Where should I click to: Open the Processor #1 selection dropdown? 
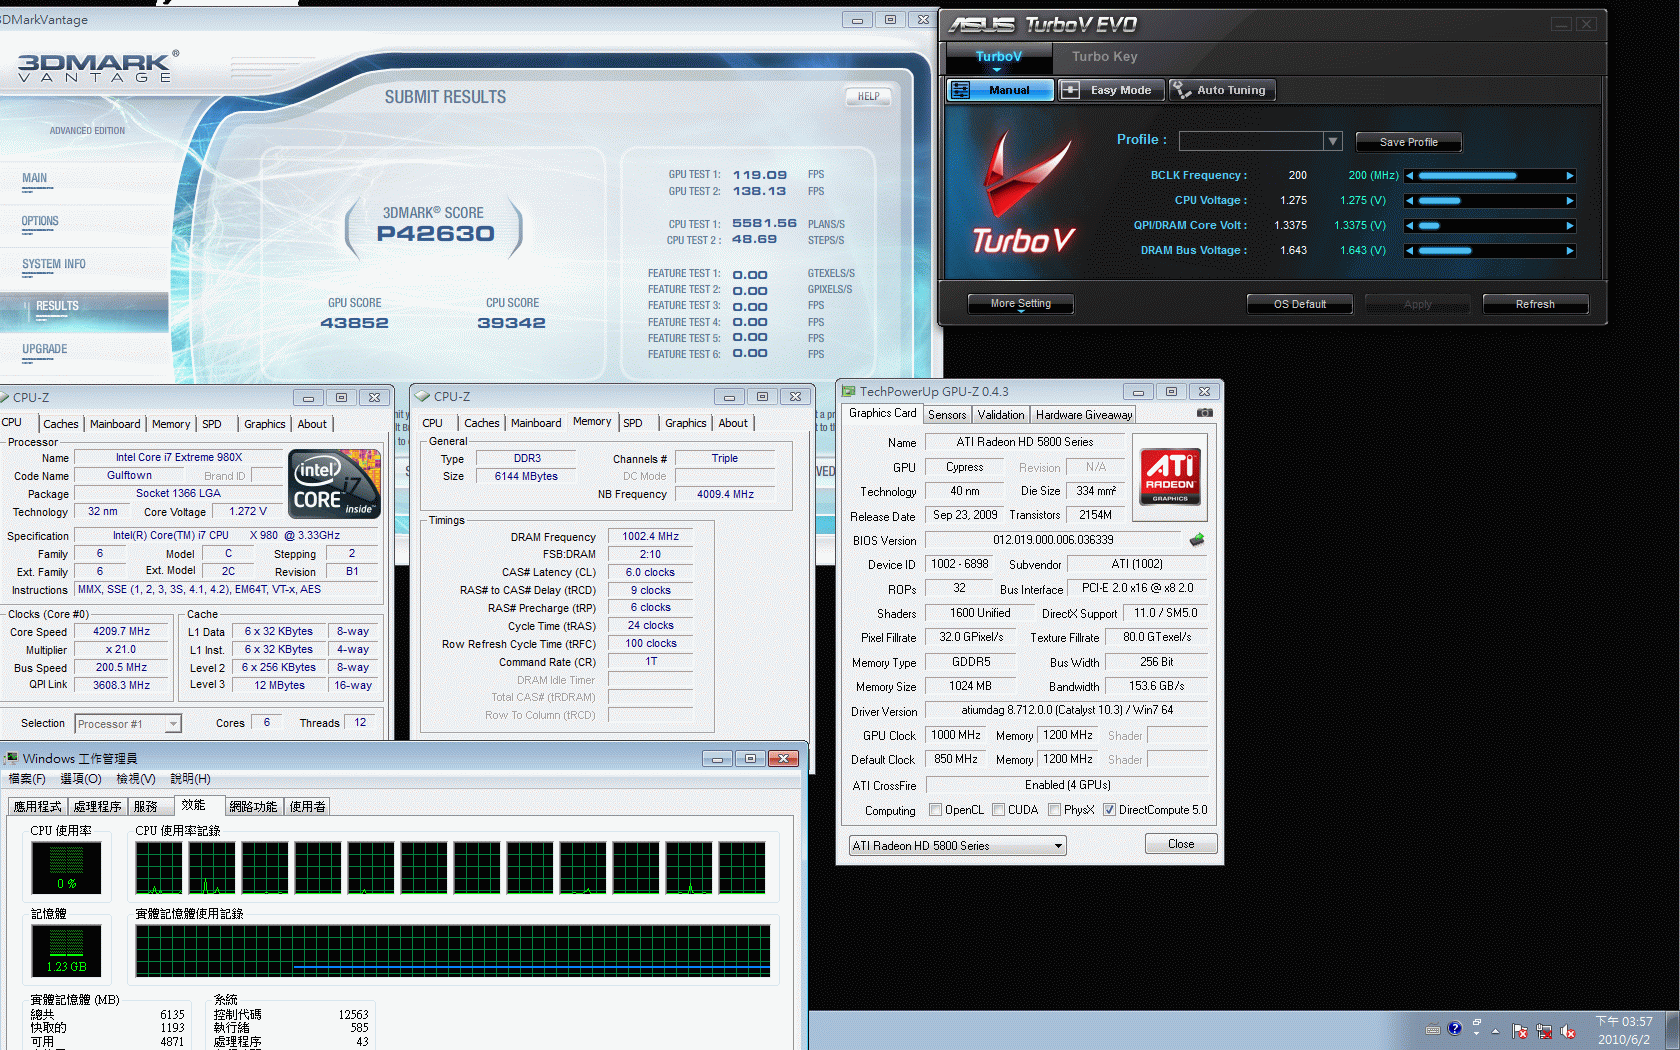pyautogui.click(x=128, y=724)
